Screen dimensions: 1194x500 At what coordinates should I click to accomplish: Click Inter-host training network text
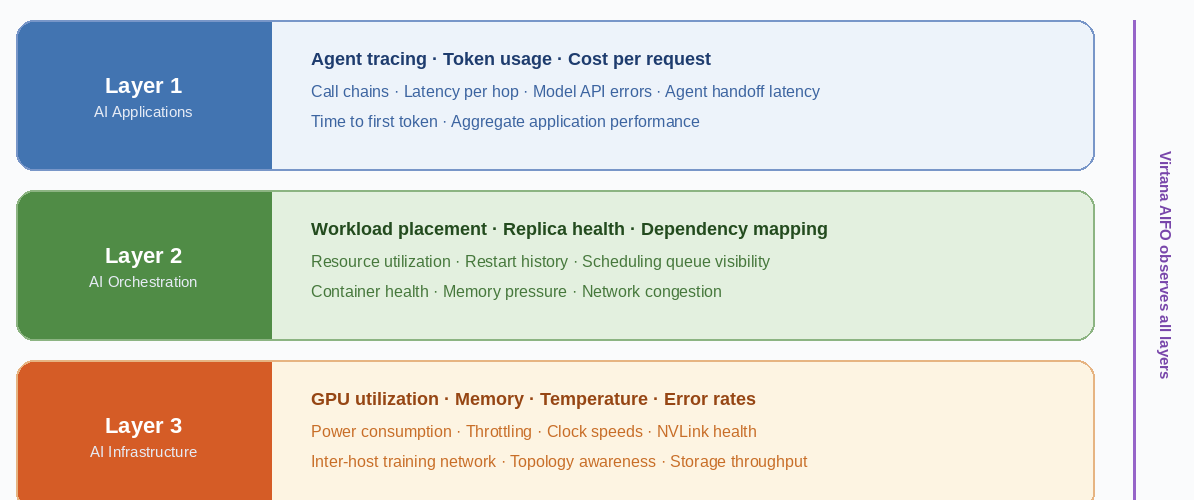tap(403, 462)
